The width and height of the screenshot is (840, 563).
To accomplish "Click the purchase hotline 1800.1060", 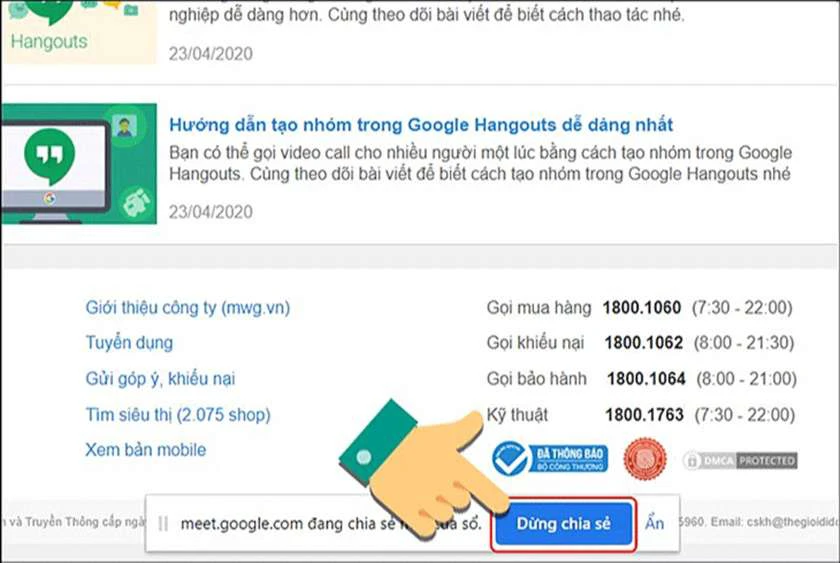I will click(x=642, y=307).
